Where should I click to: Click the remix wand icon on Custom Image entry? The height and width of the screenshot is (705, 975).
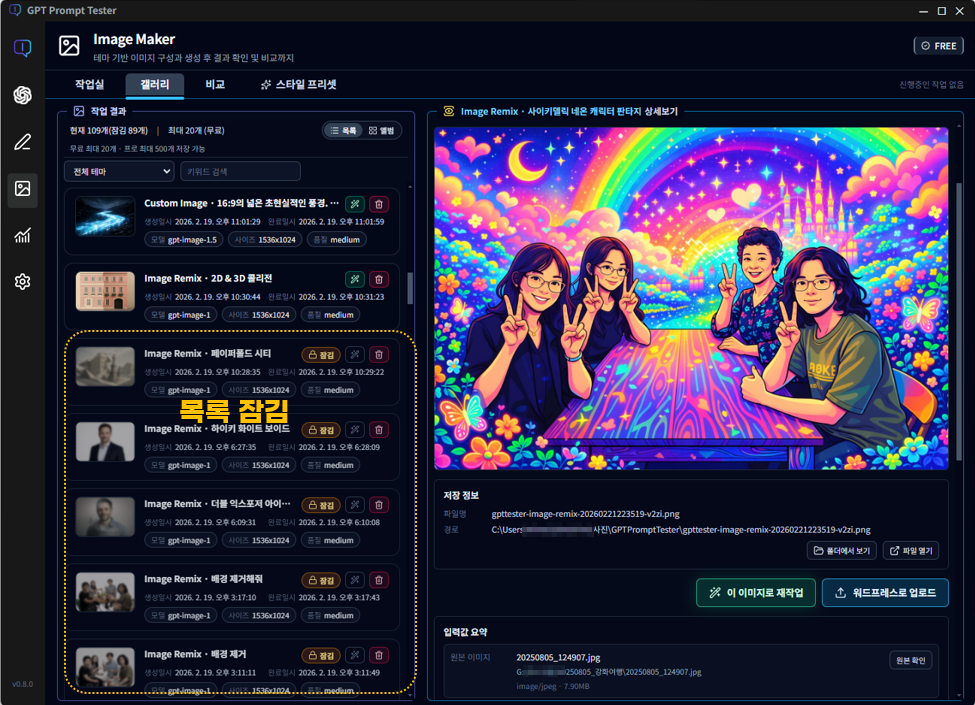(355, 203)
